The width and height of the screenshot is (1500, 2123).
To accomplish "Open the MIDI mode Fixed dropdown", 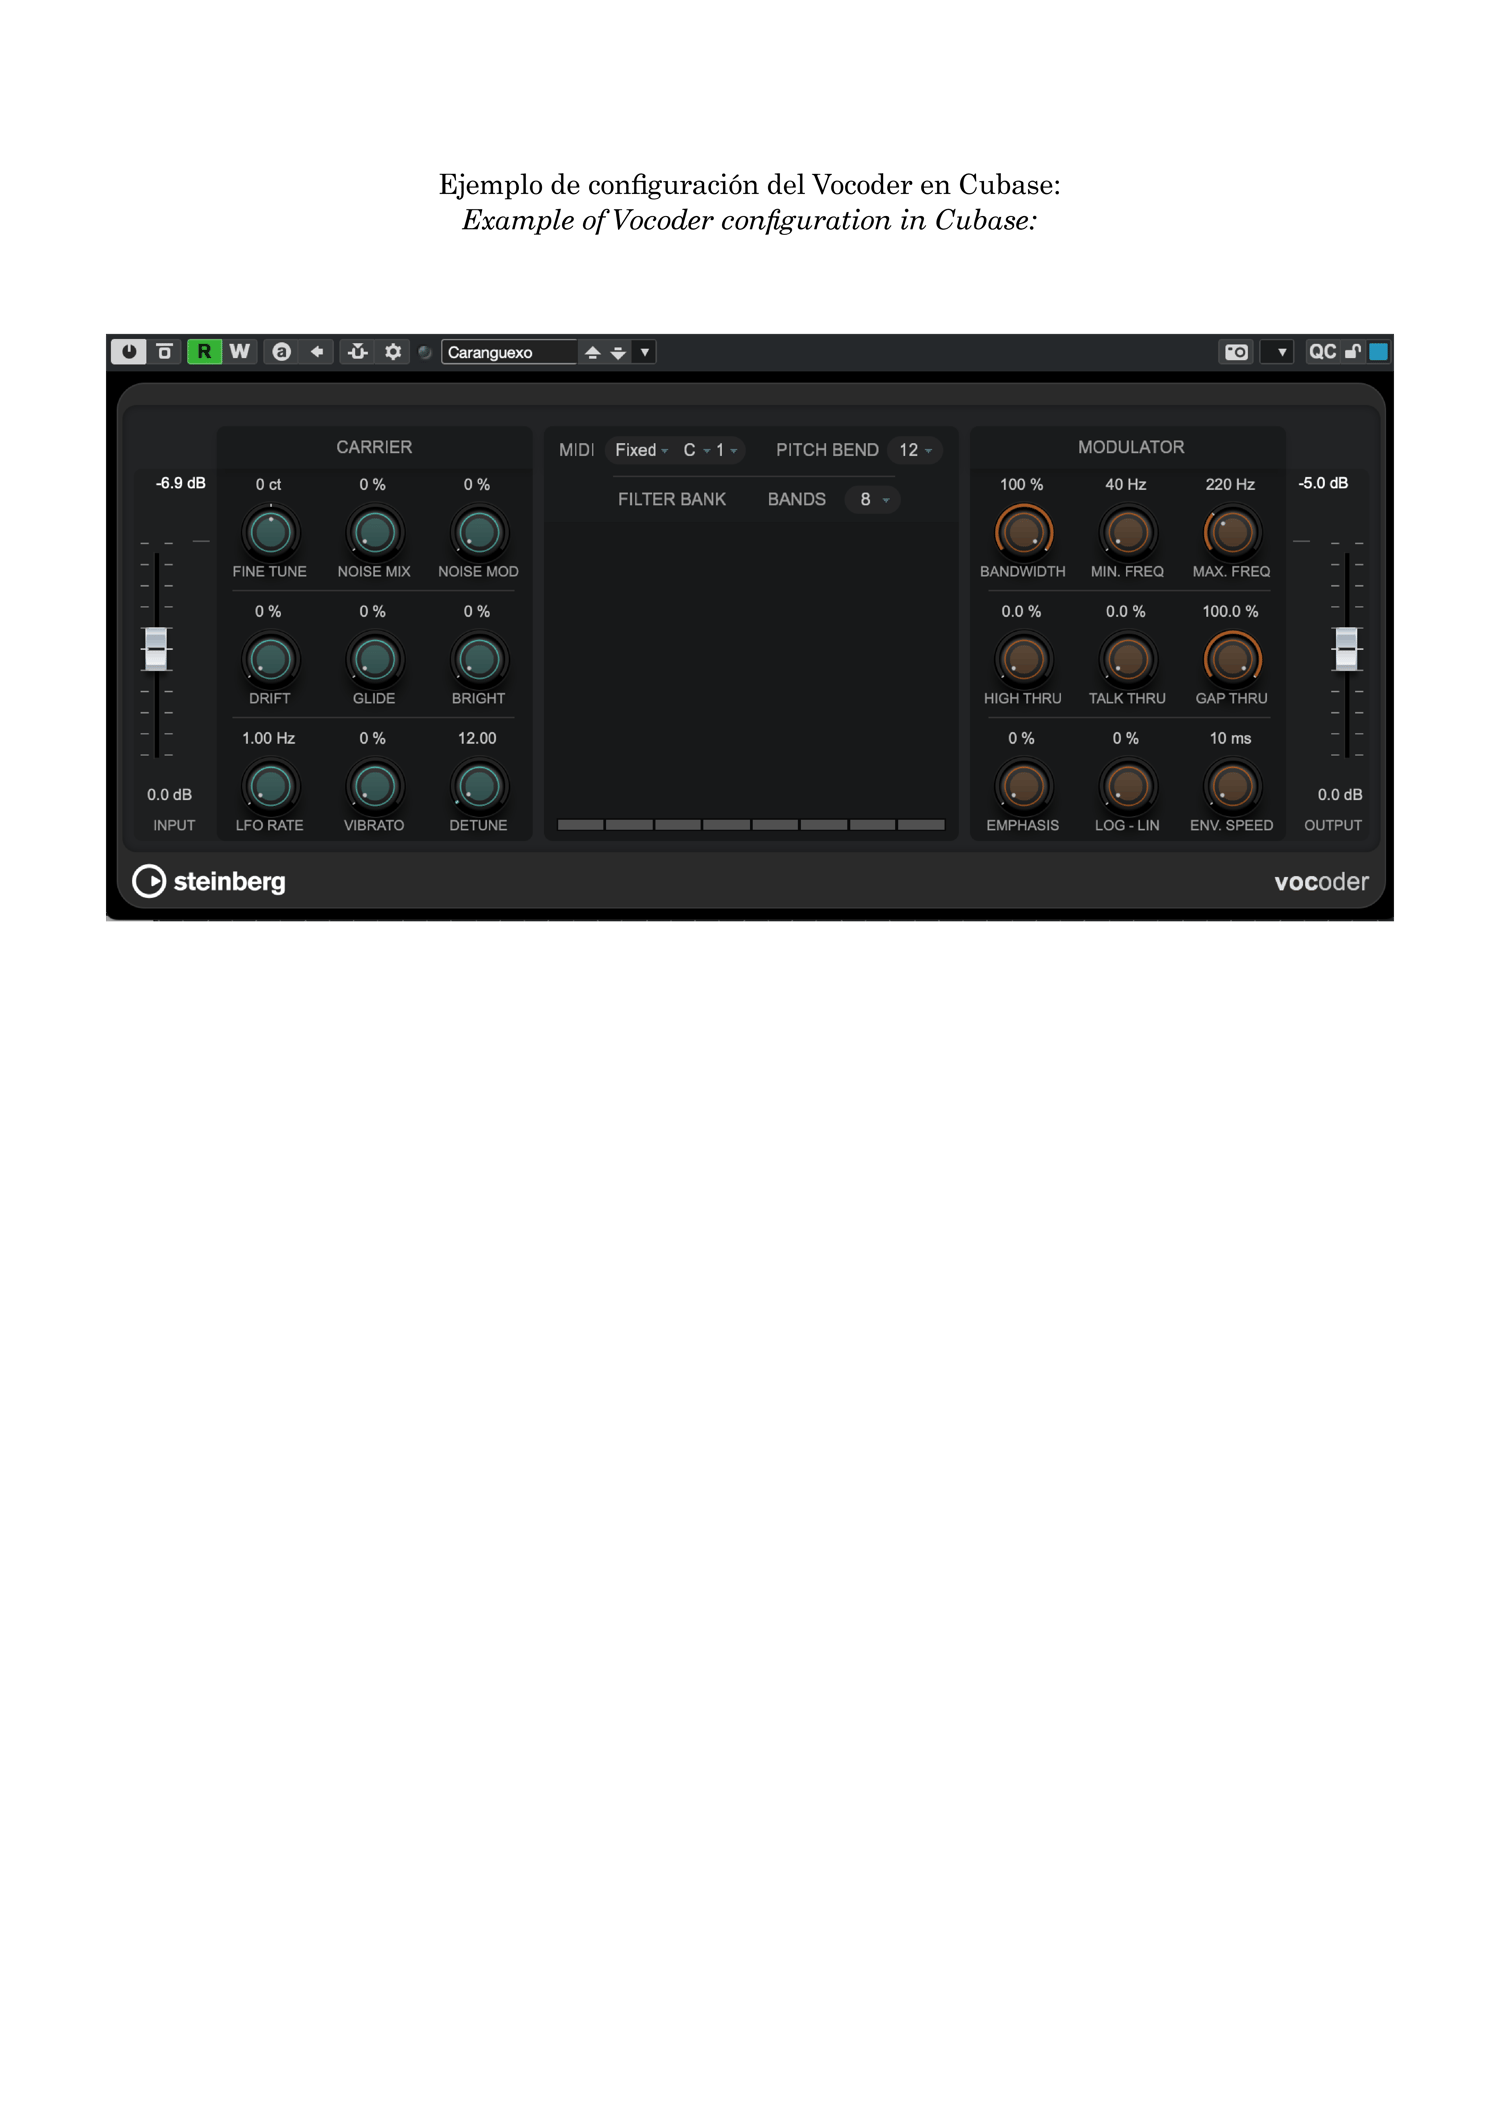I will pos(641,450).
